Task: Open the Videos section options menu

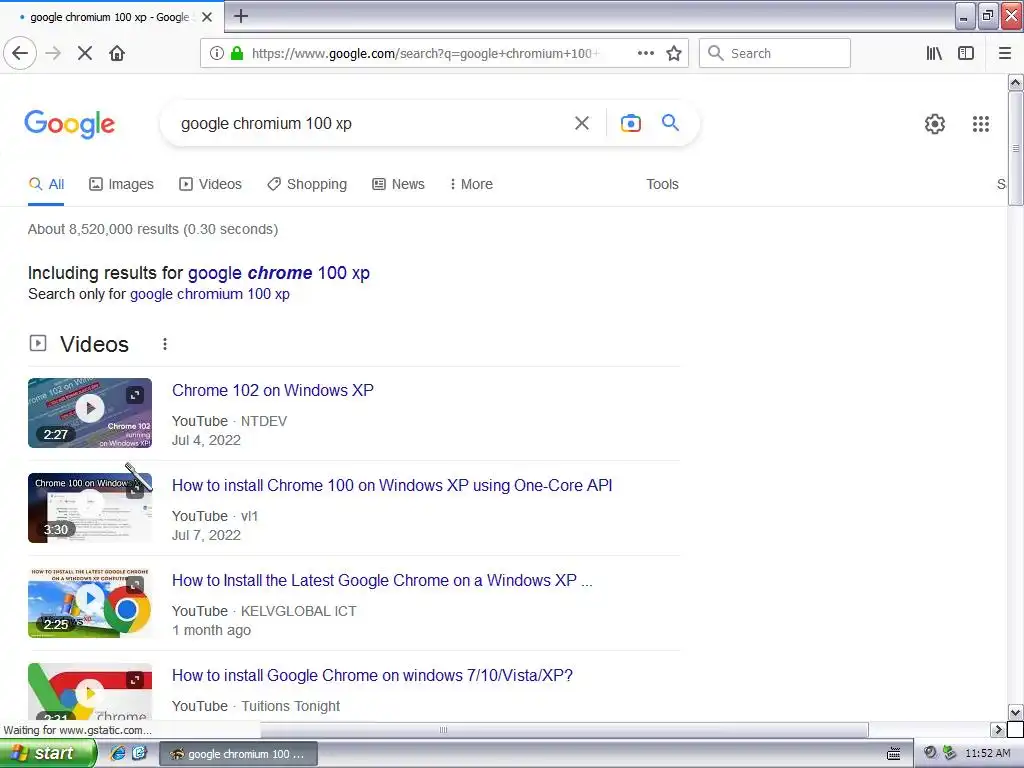Action: 165,344
